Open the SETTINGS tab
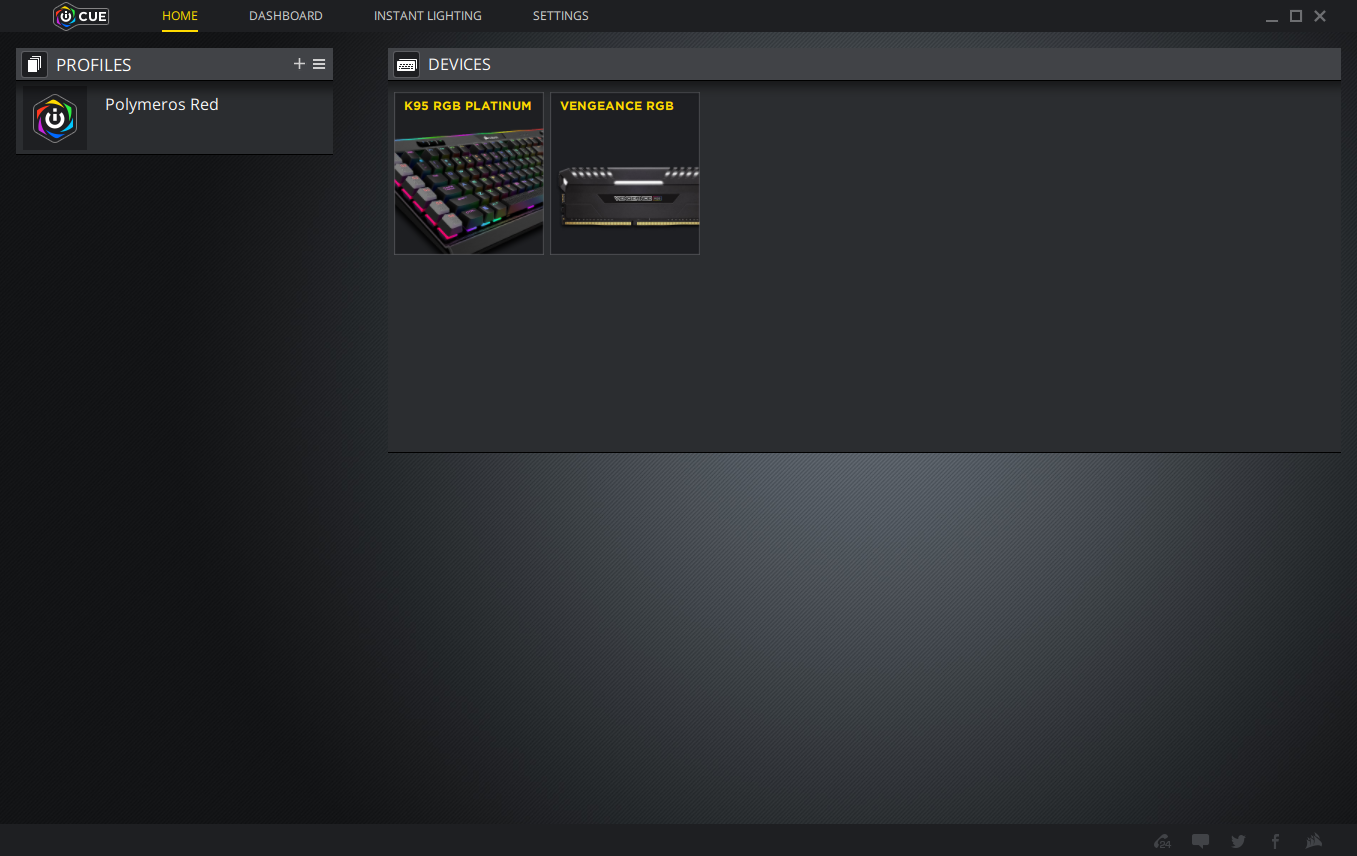This screenshot has width=1357, height=856. pyautogui.click(x=561, y=16)
